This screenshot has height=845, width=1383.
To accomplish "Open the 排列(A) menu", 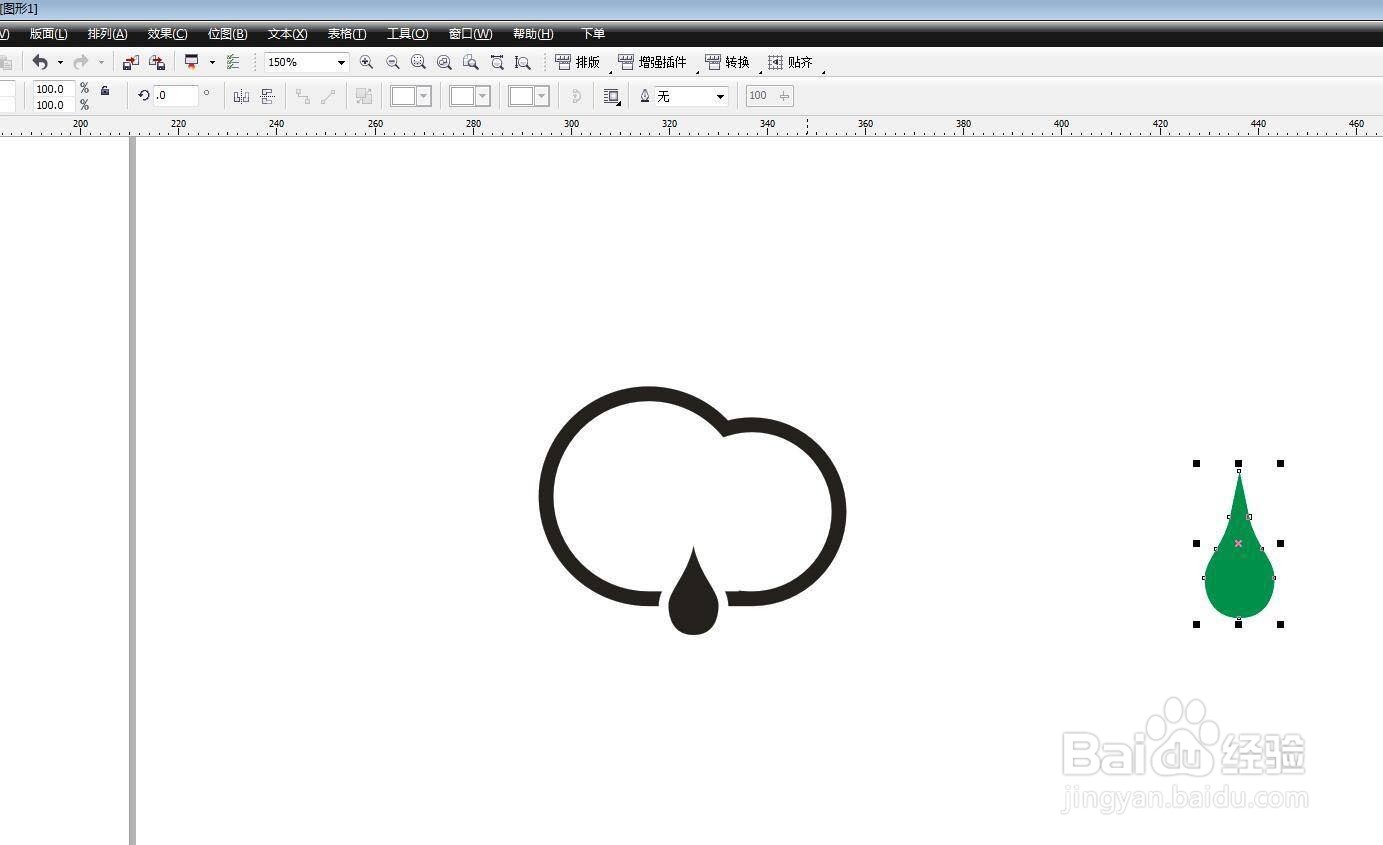I will coord(108,34).
